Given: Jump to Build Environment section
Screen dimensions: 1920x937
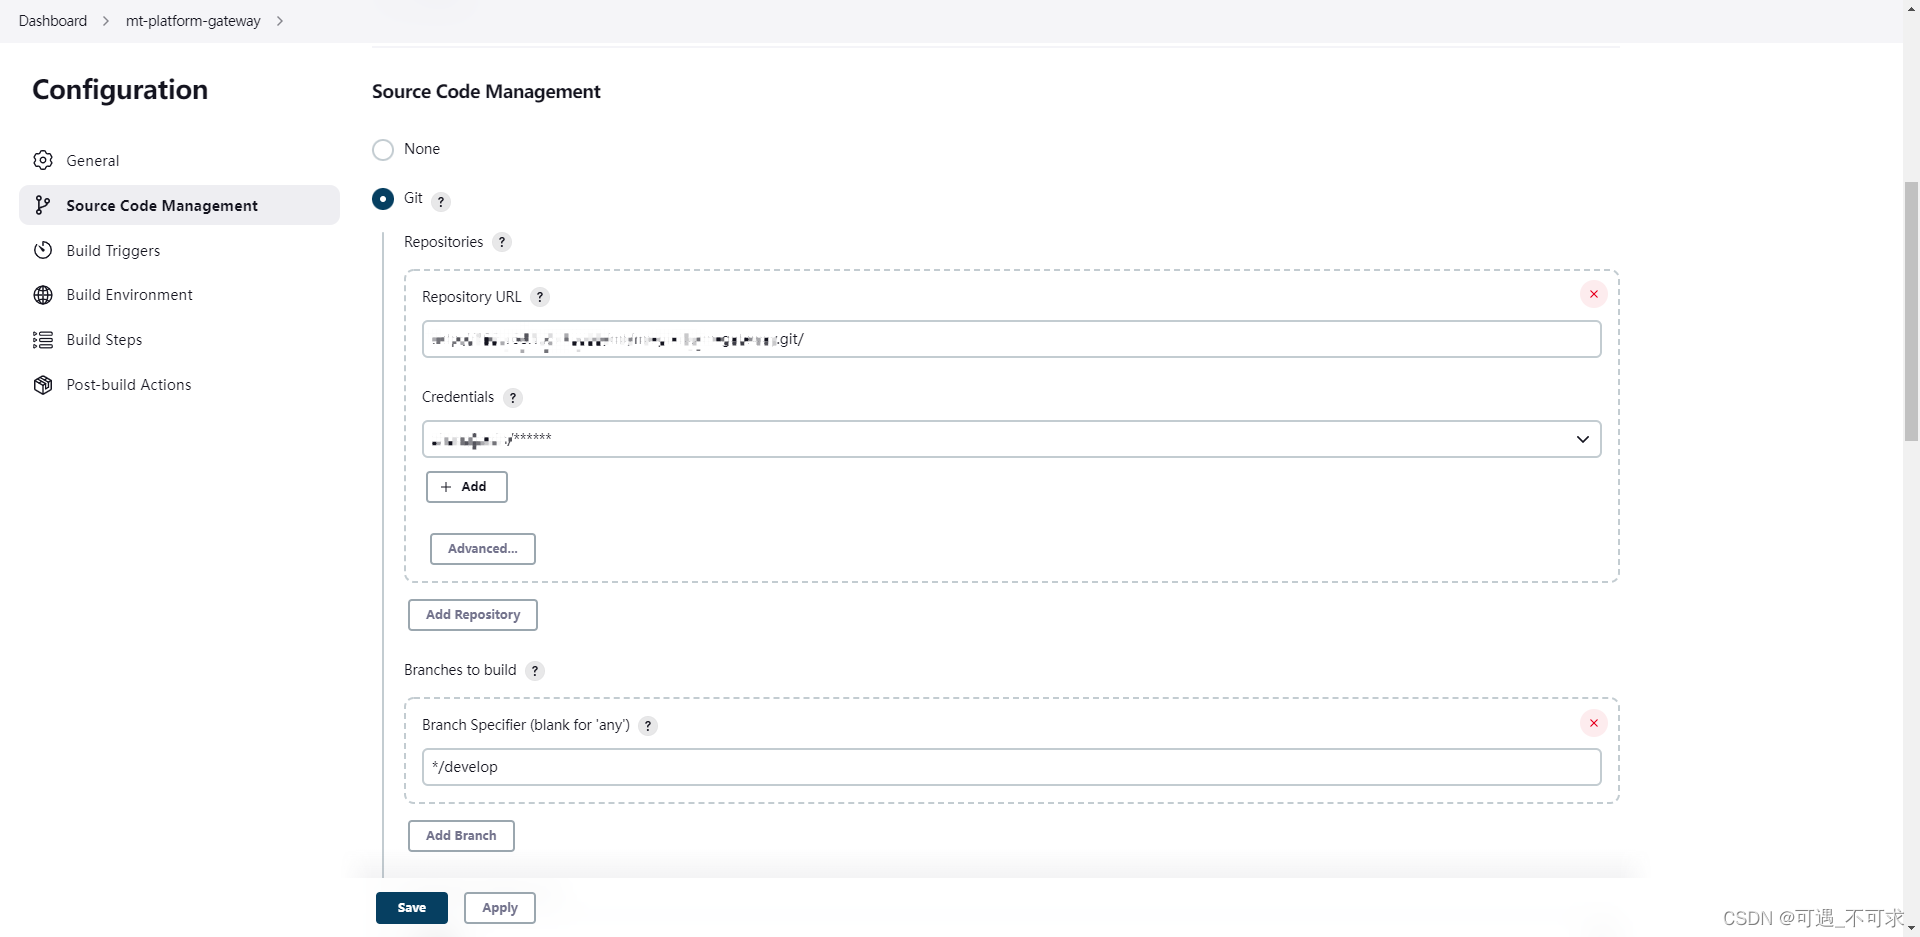Looking at the screenshot, I should click(179, 295).
